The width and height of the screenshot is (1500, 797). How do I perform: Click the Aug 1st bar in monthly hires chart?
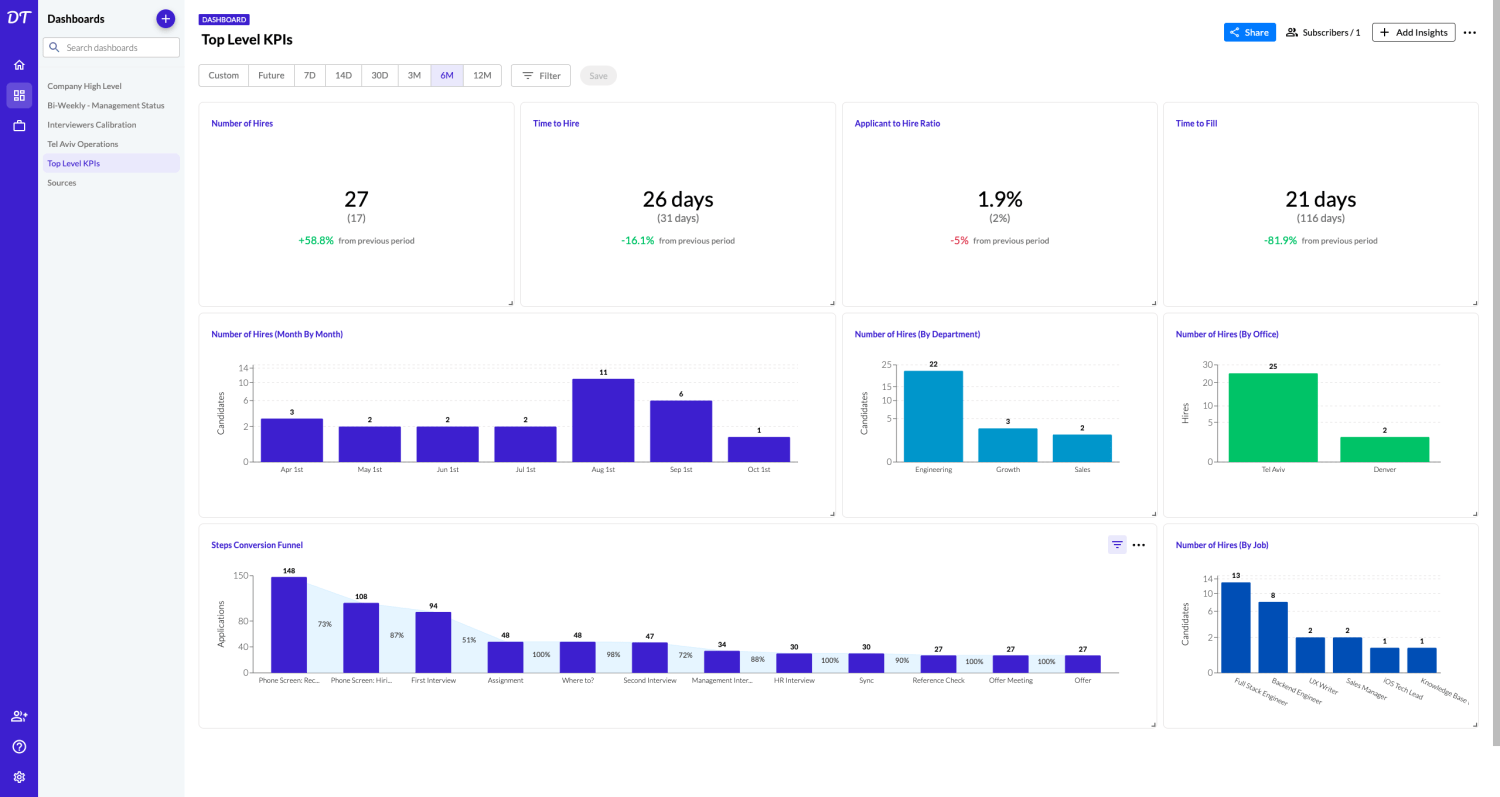coord(603,420)
